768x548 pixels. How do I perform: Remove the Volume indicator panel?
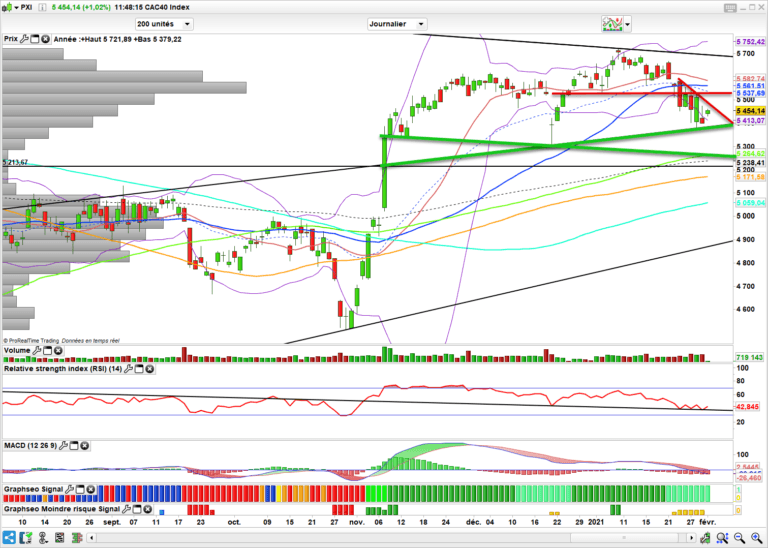click(59, 351)
